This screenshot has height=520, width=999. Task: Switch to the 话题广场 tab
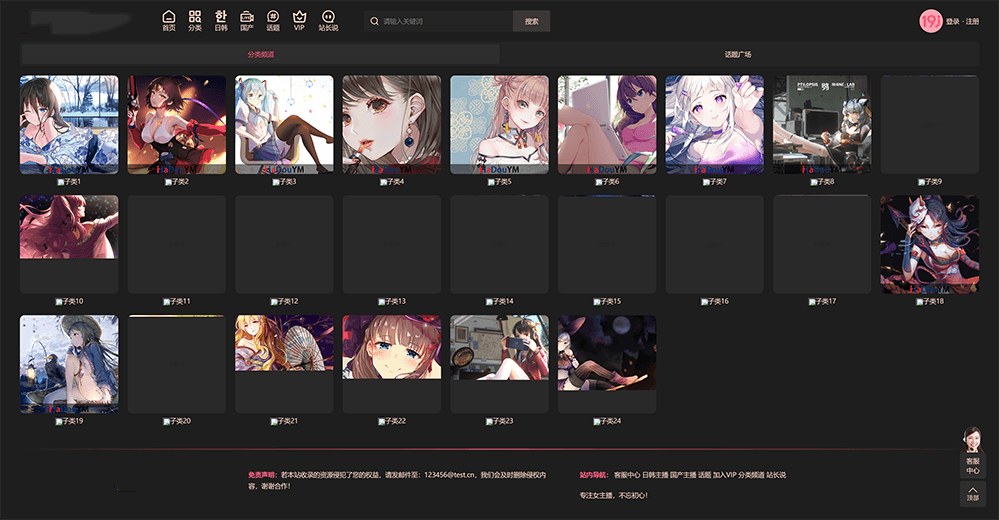pos(738,54)
